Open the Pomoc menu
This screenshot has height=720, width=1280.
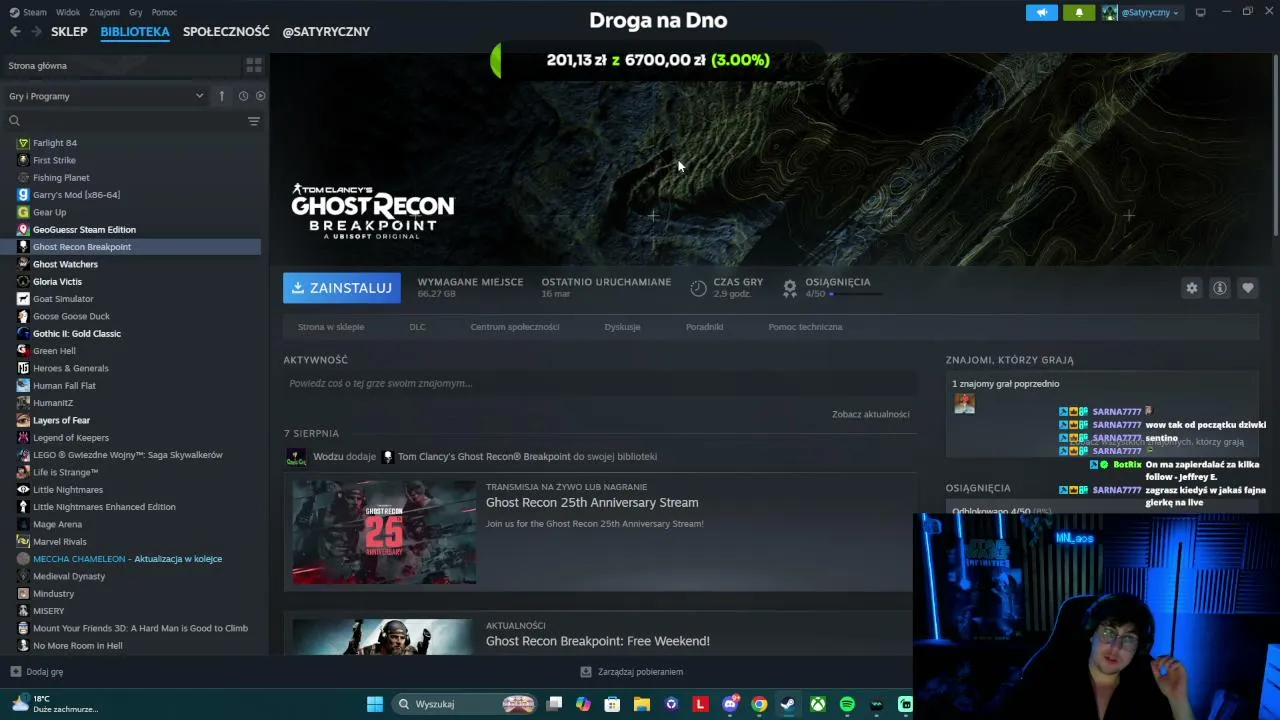tap(164, 12)
